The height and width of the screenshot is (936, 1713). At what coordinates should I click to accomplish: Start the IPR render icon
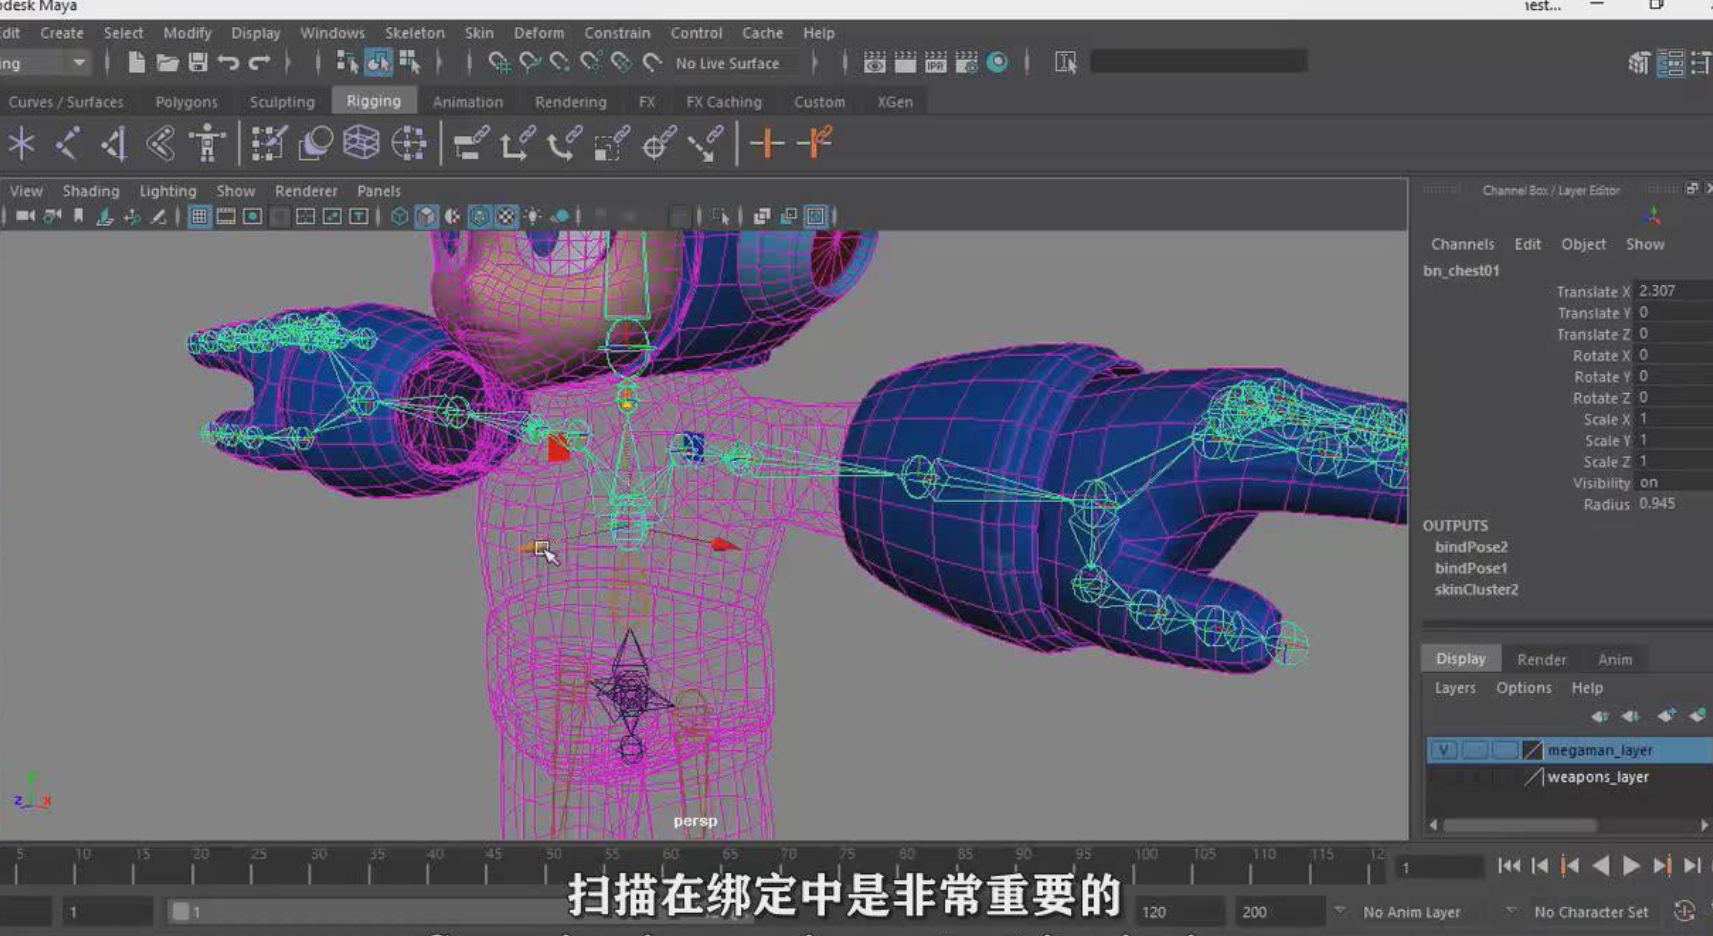[935, 63]
